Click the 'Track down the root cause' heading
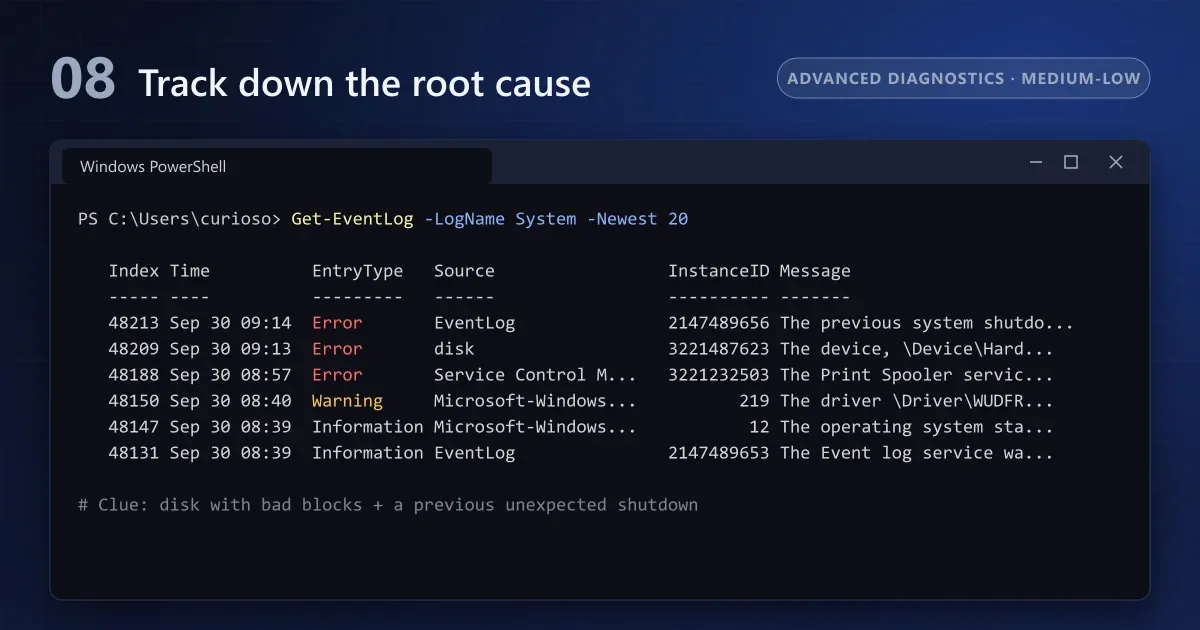Screen dimensions: 1200x630 364,83
